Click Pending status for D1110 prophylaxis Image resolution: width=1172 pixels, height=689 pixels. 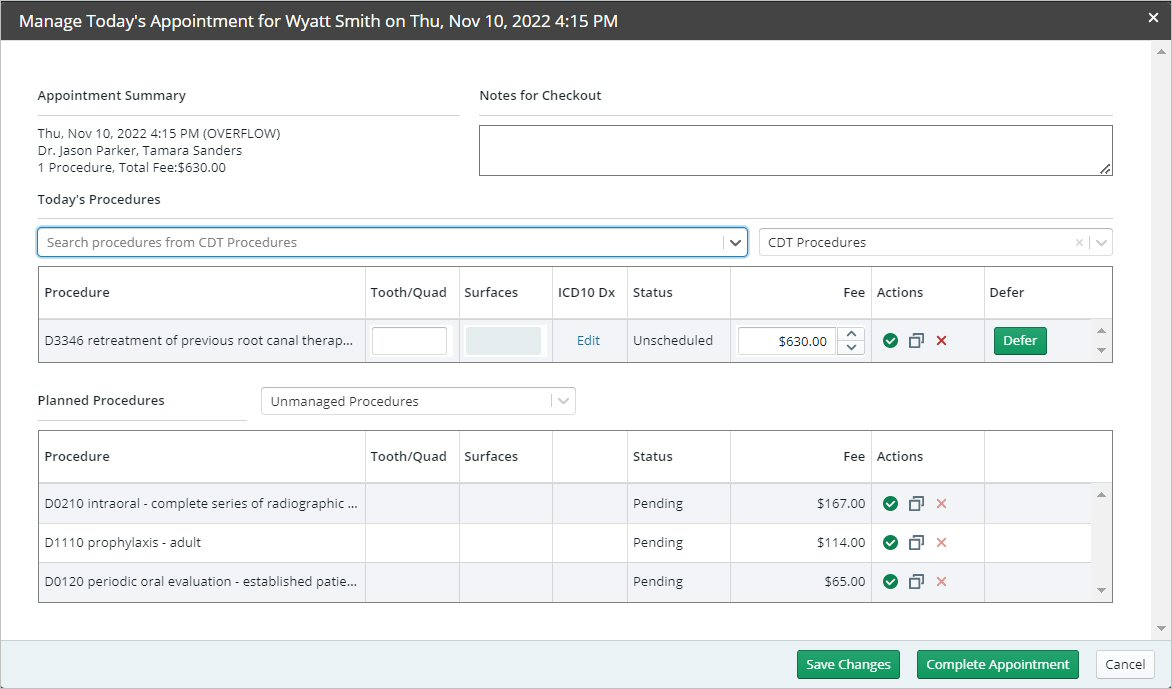tap(658, 543)
